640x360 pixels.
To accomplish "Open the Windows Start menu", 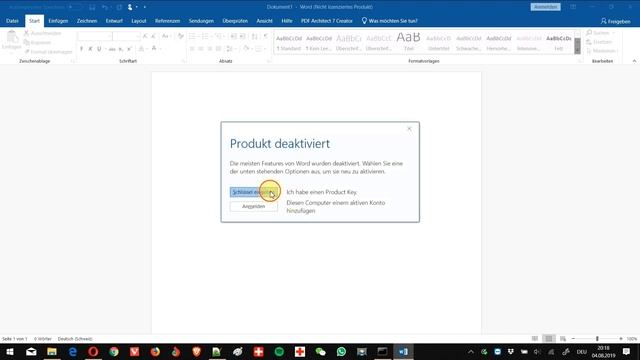I will tap(10, 351).
